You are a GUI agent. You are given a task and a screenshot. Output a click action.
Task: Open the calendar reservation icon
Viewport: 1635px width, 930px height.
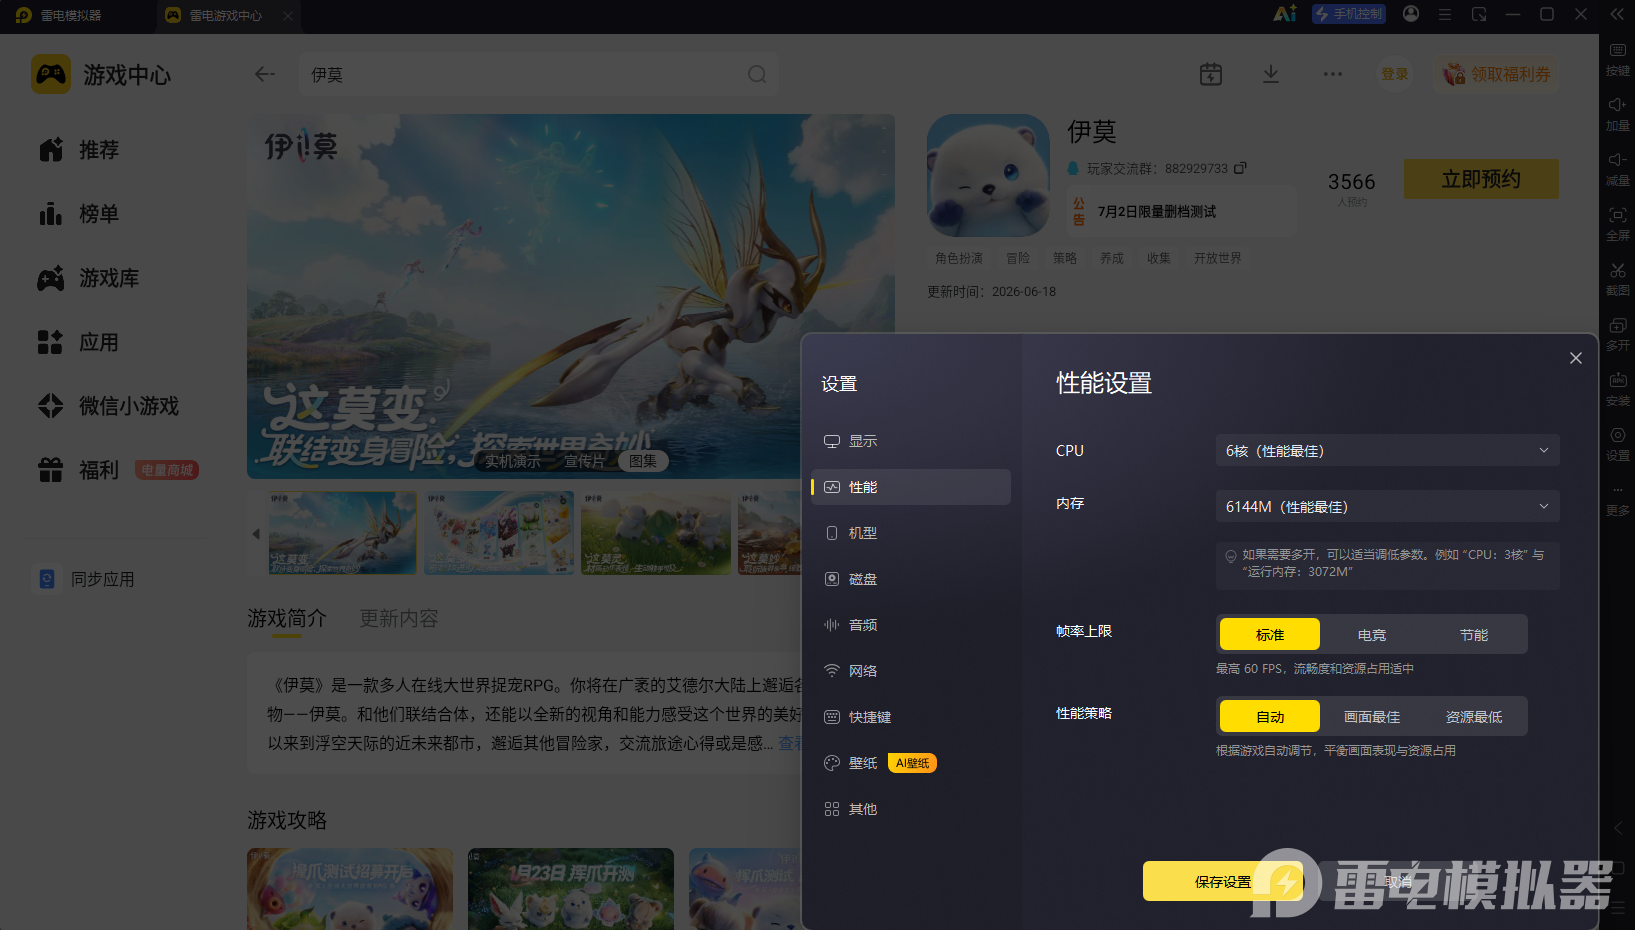click(1211, 74)
